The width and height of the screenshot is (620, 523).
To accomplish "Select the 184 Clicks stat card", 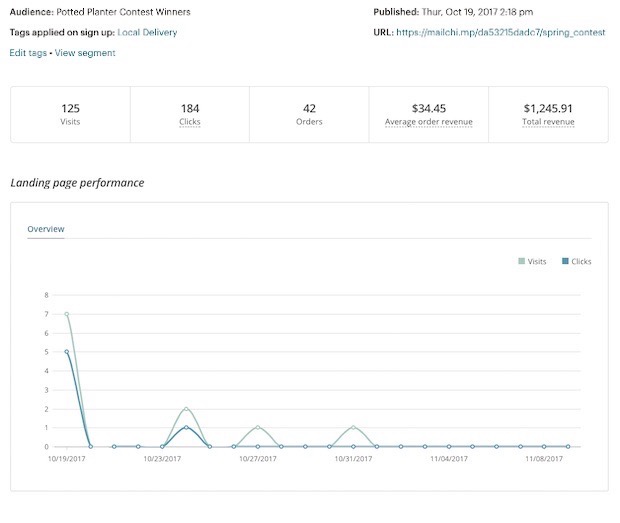I will [x=190, y=114].
